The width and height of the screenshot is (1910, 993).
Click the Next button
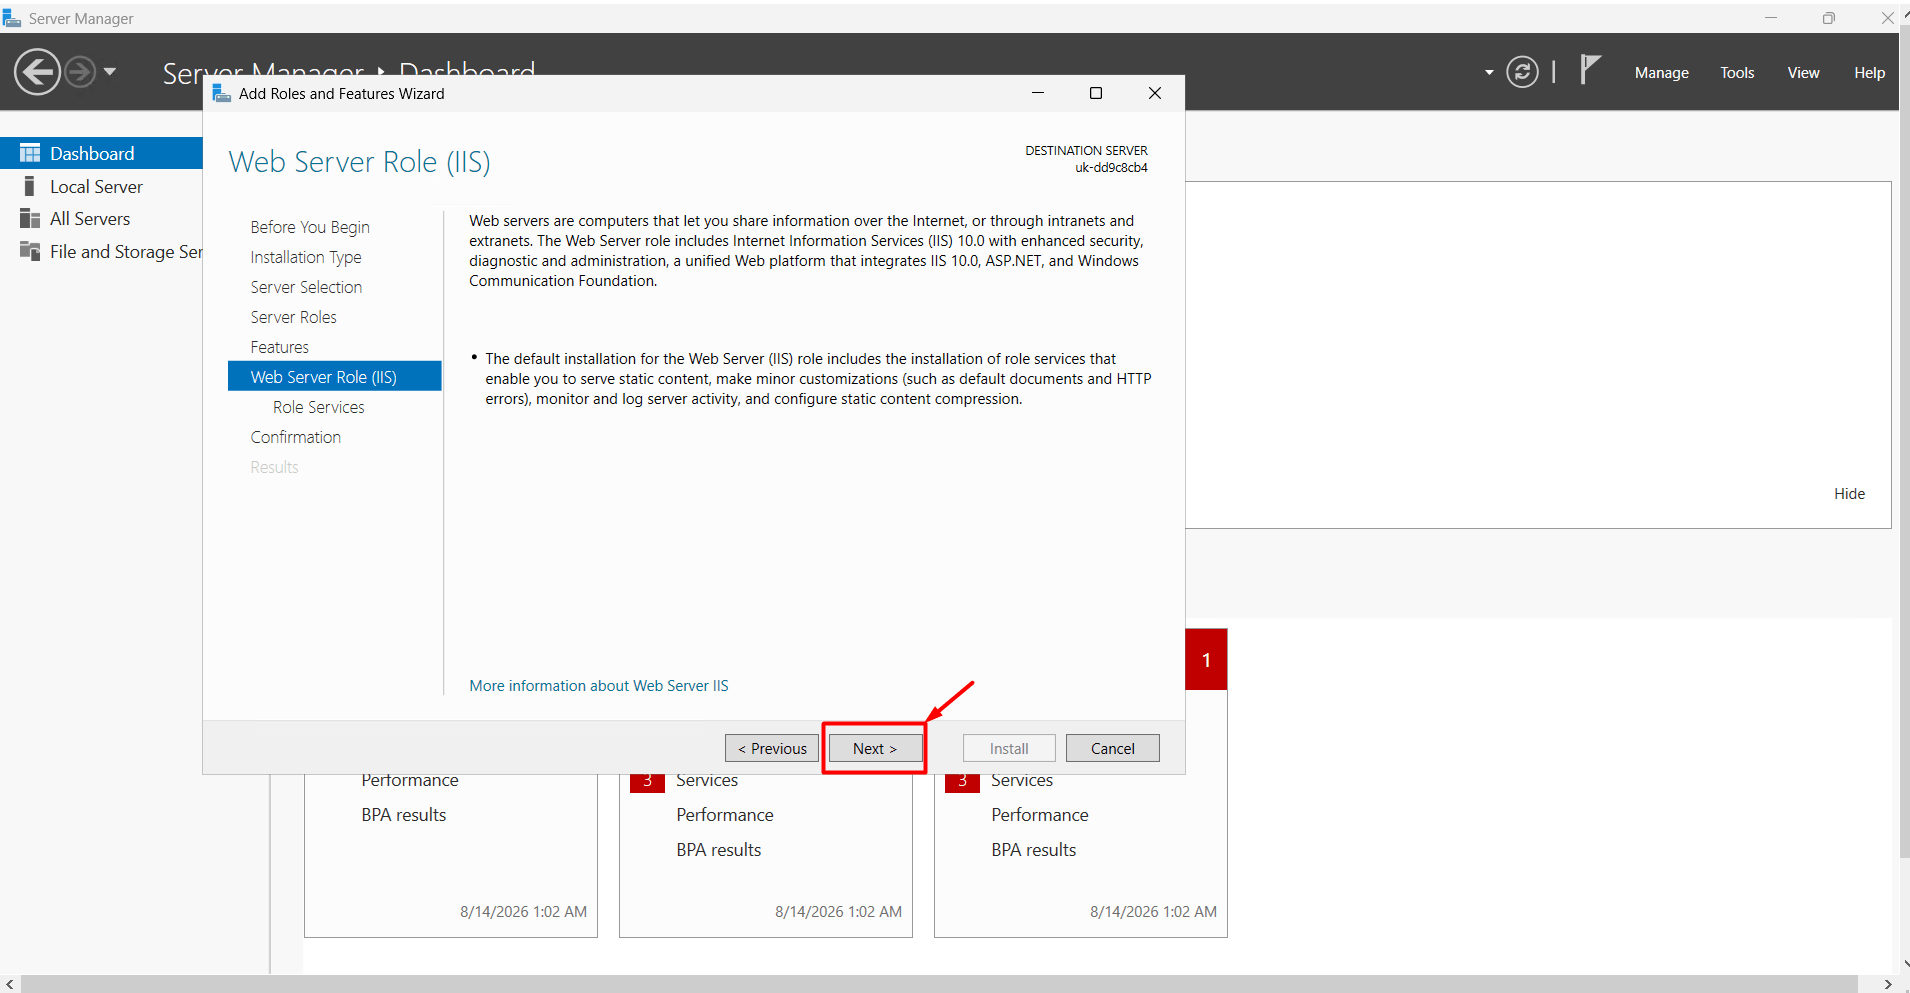pos(875,748)
